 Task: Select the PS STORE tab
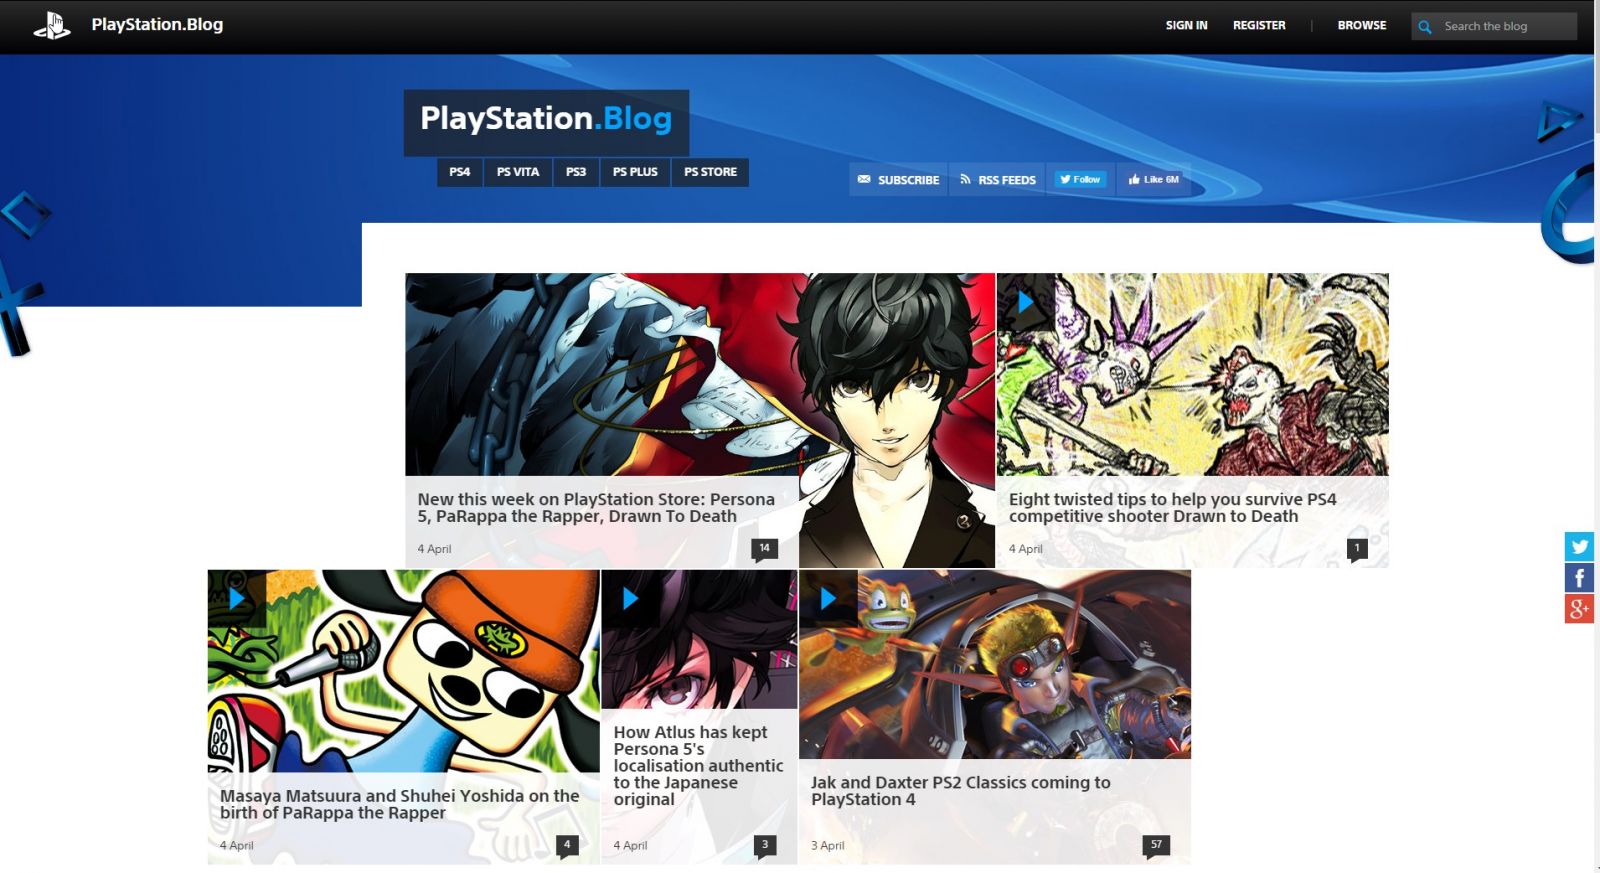pyautogui.click(x=710, y=172)
